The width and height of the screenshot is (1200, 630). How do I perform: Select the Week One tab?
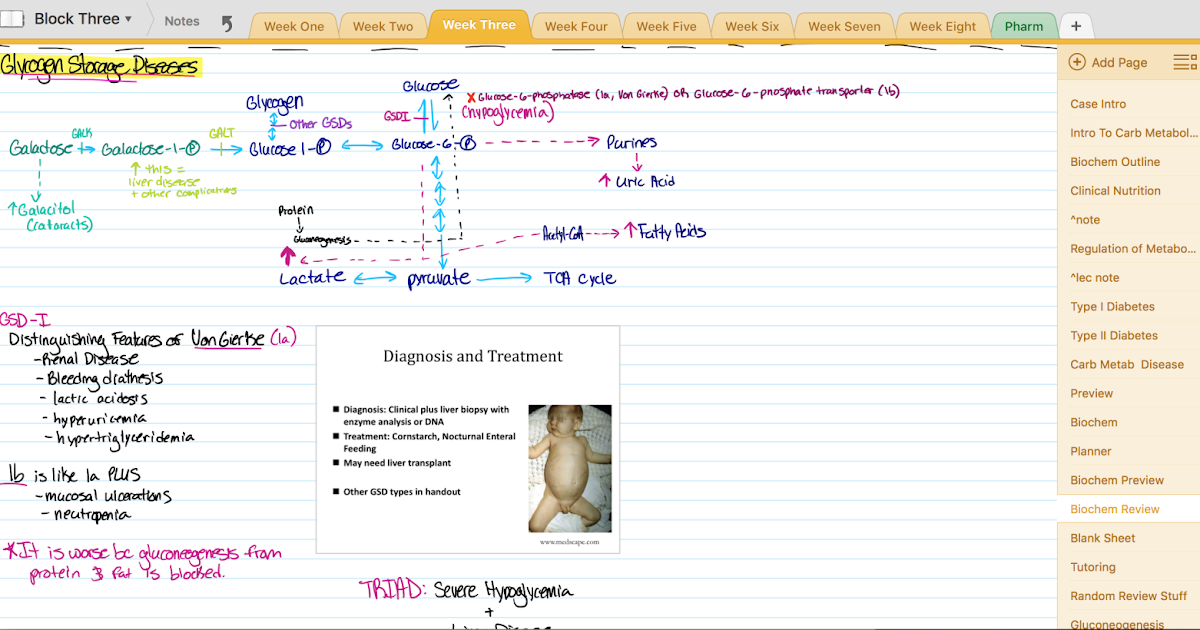pyautogui.click(x=293, y=27)
